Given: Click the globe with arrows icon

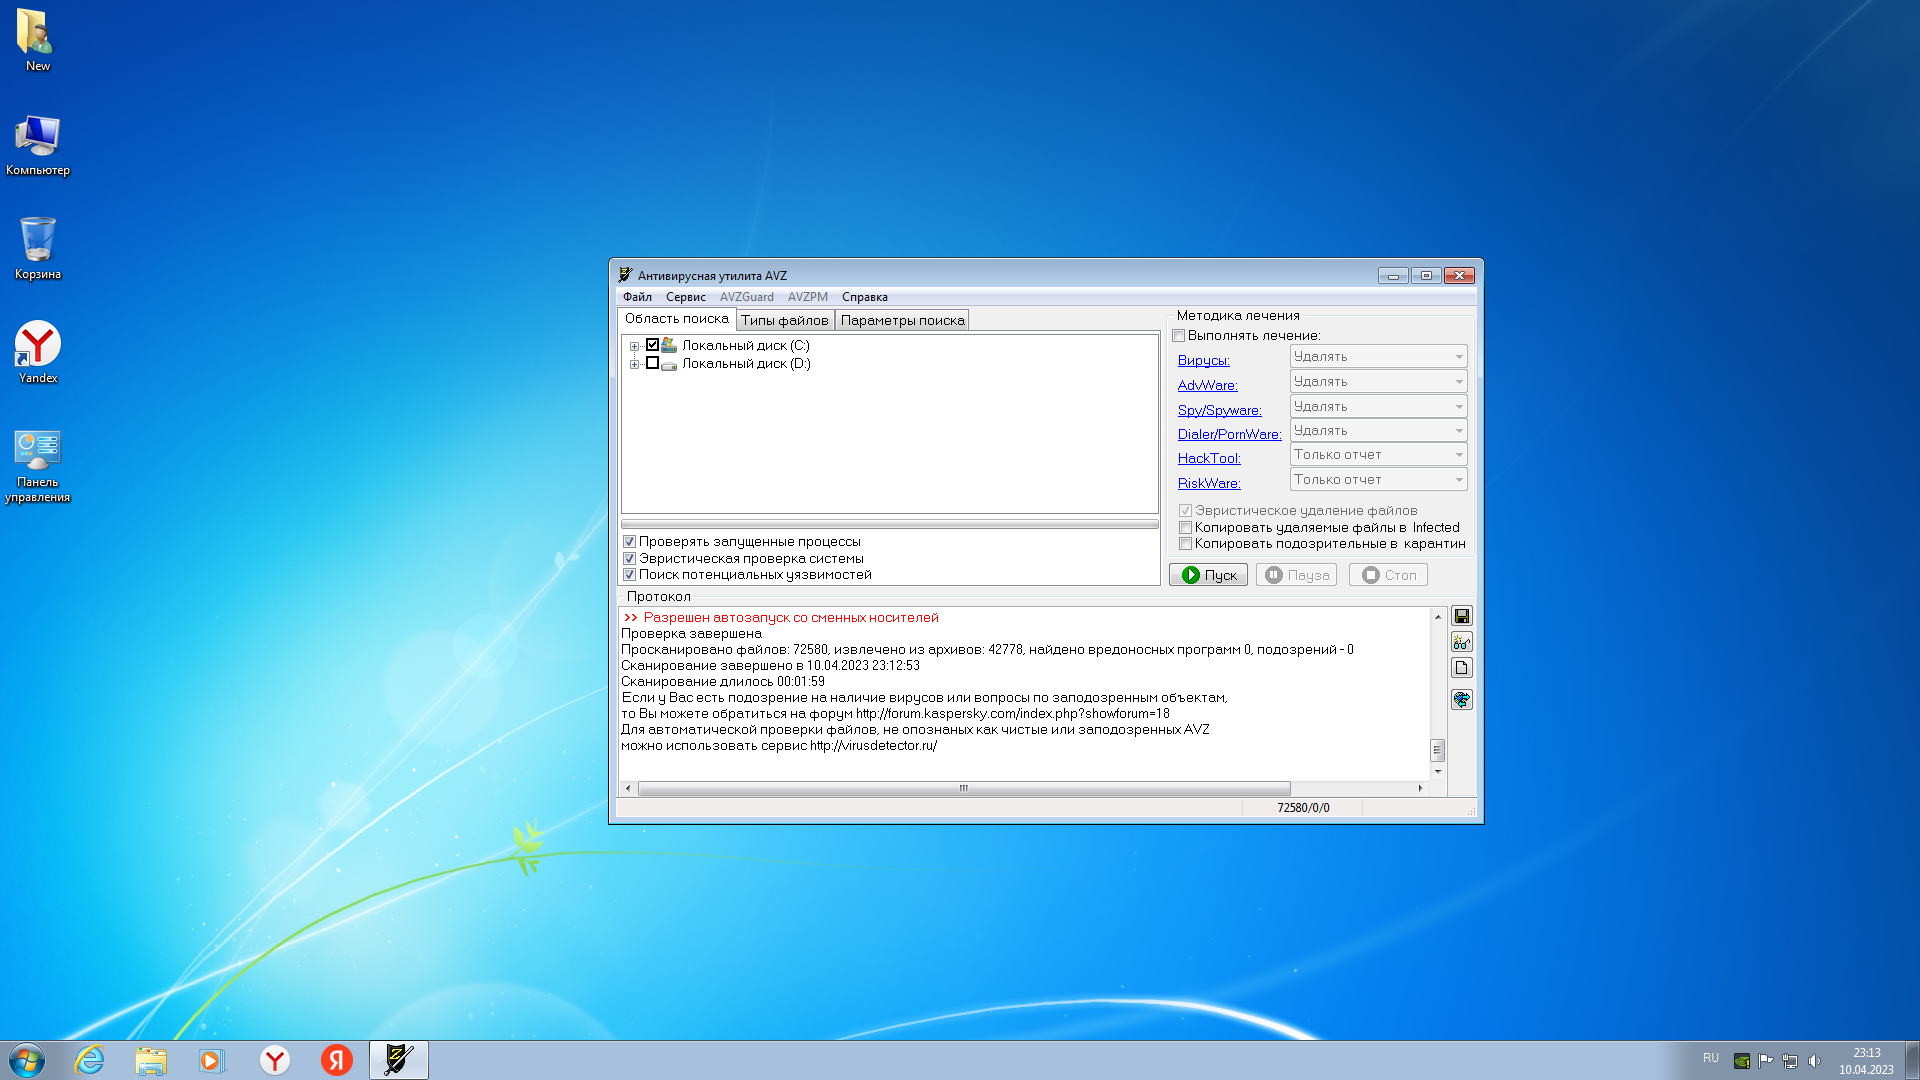Looking at the screenshot, I should tap(1461, 699).
